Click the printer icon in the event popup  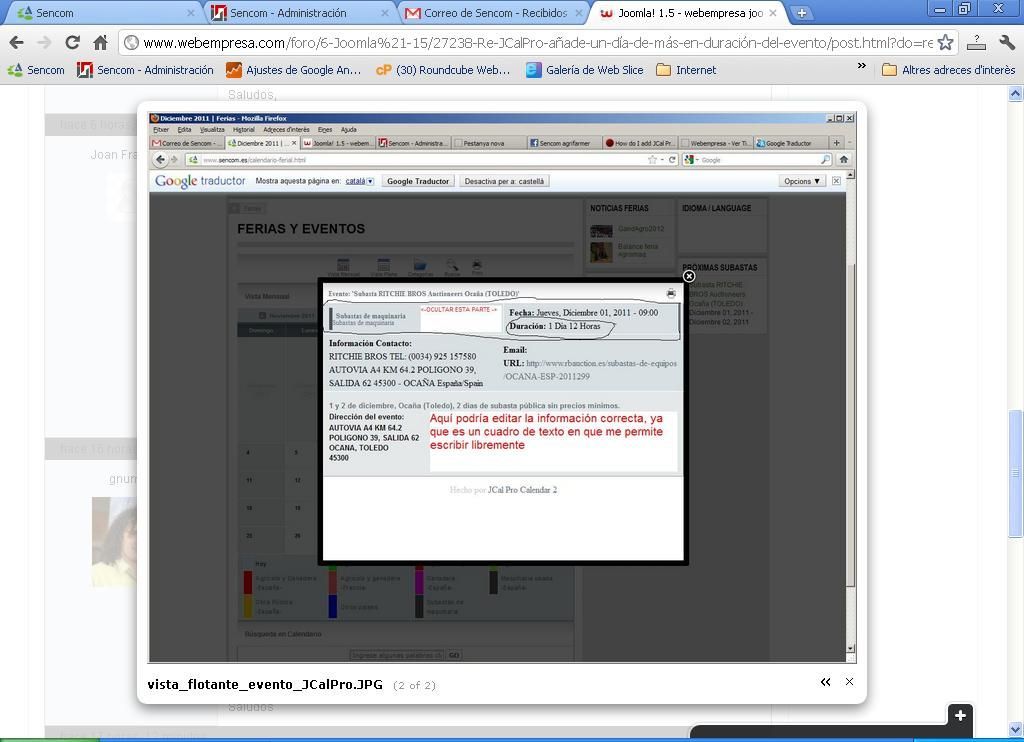[x=671, y=294]
